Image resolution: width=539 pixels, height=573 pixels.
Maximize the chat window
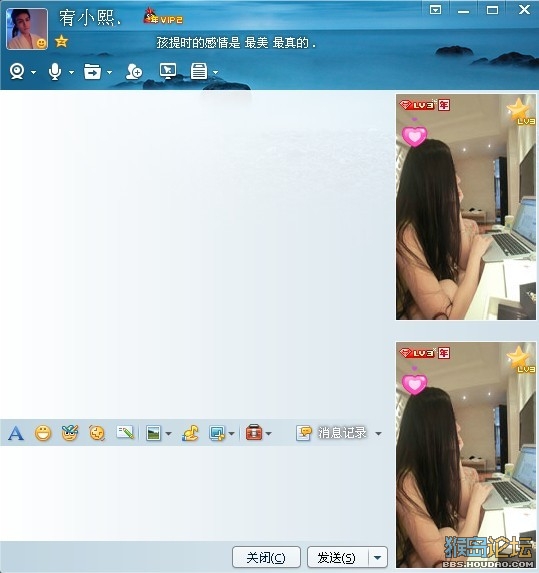click(492, 10)
